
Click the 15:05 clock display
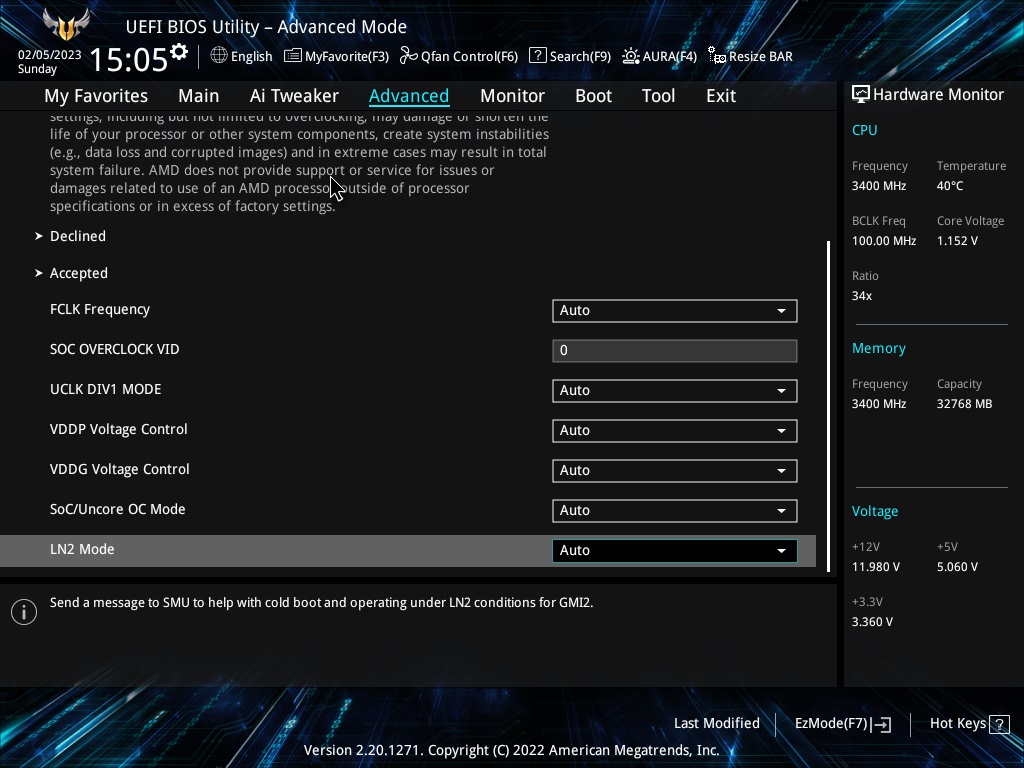pyautogui.click(x=129, y=59)
